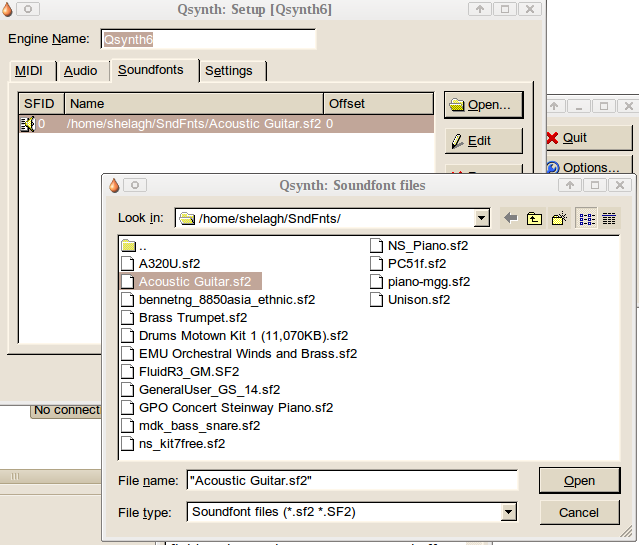Create a new folder icon
This screenshot has width=639, height=545.
click(x=559, y=218)
